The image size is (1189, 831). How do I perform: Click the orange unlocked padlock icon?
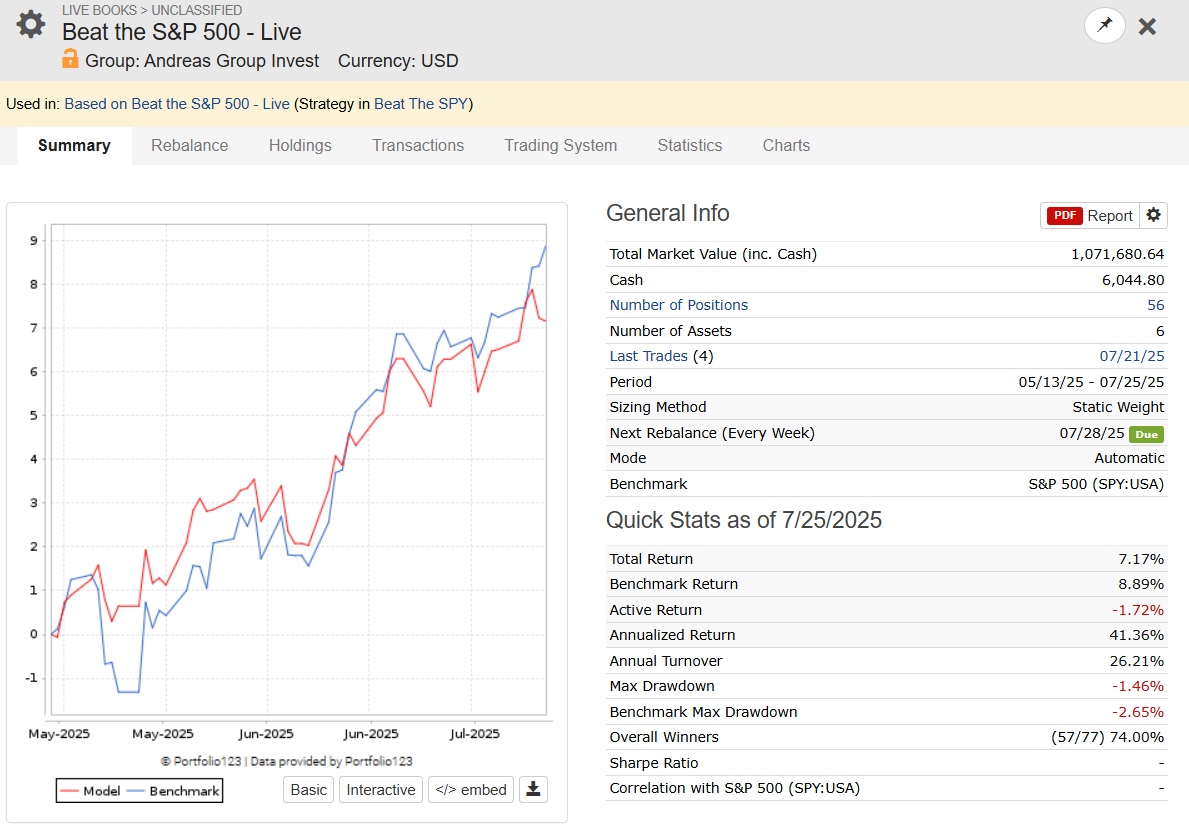pos(70,58)
